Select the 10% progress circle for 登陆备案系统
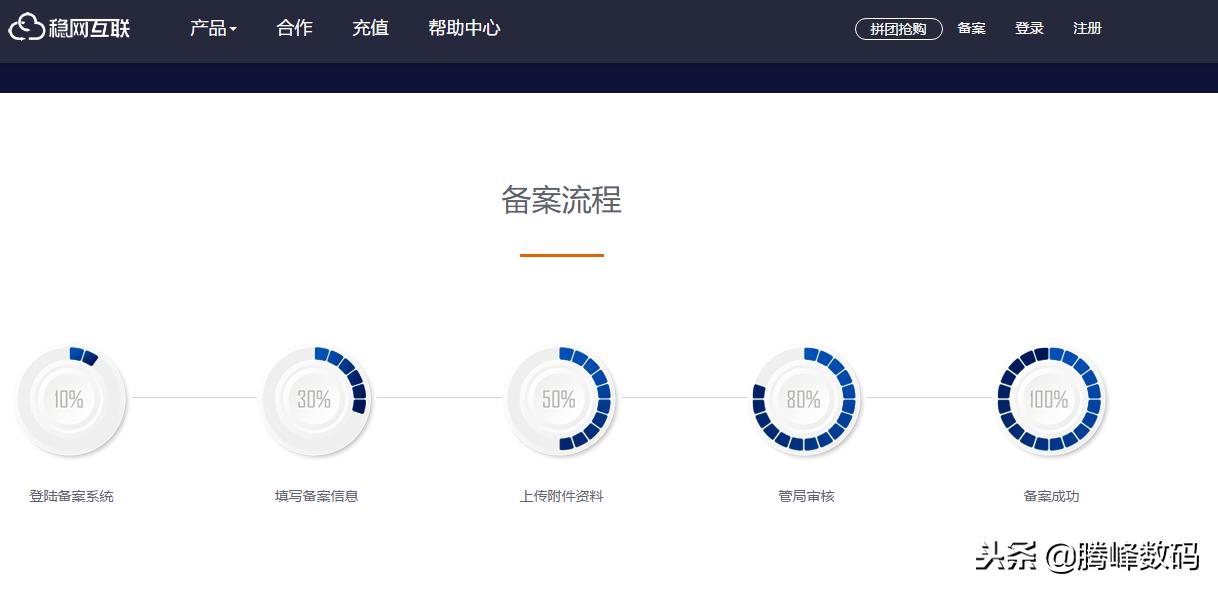The height and width of the screenshot is (589, 1218). click(x=71, y=399)
